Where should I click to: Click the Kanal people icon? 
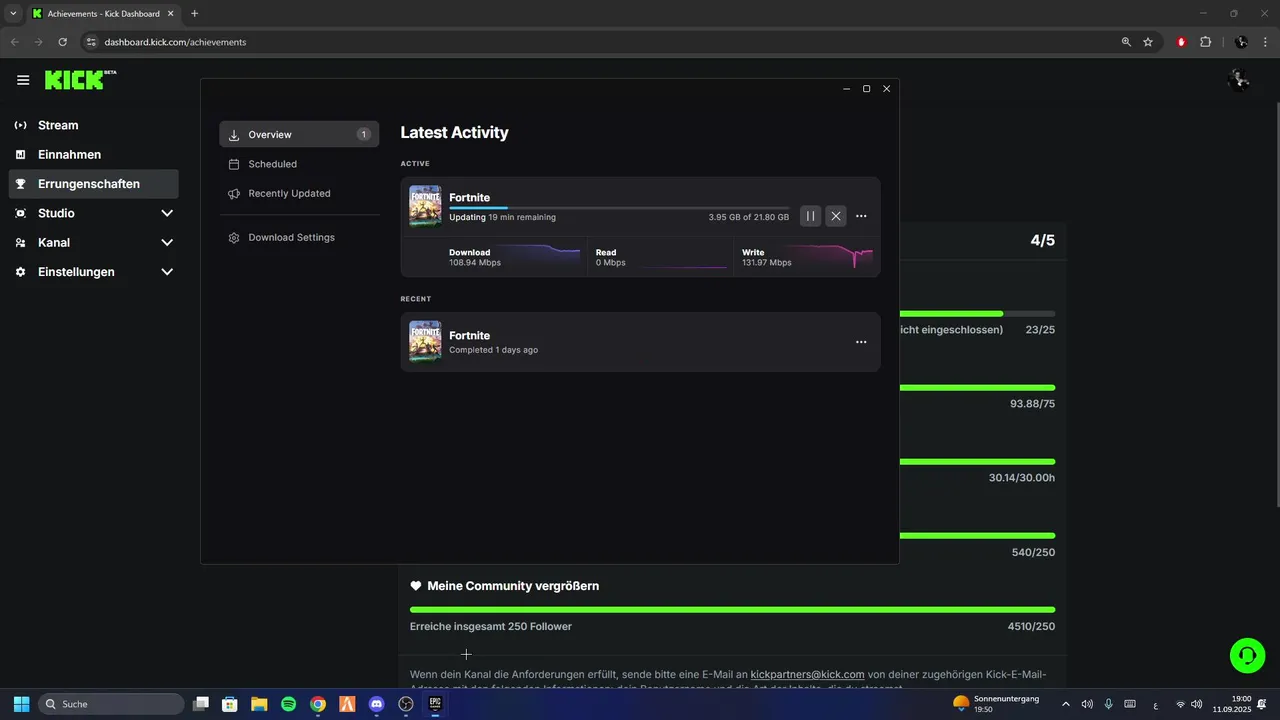(x=20, y=242)
